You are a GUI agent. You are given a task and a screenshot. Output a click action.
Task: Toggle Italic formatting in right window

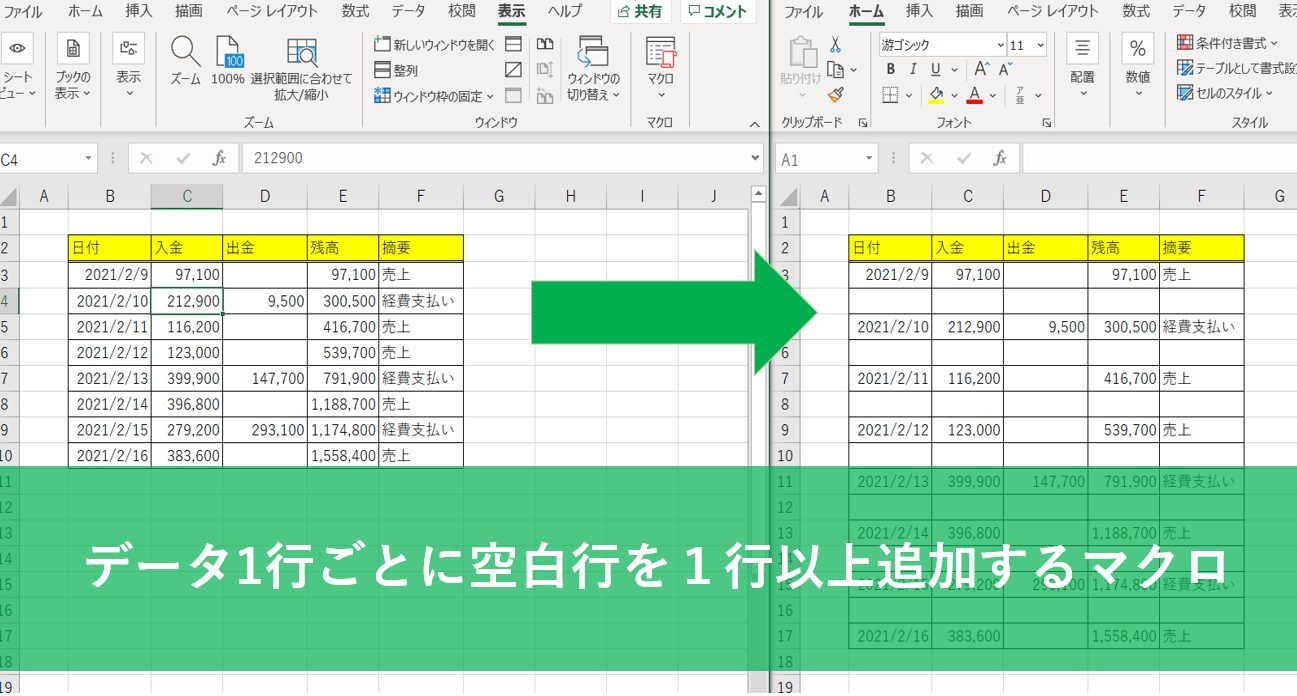913,69
